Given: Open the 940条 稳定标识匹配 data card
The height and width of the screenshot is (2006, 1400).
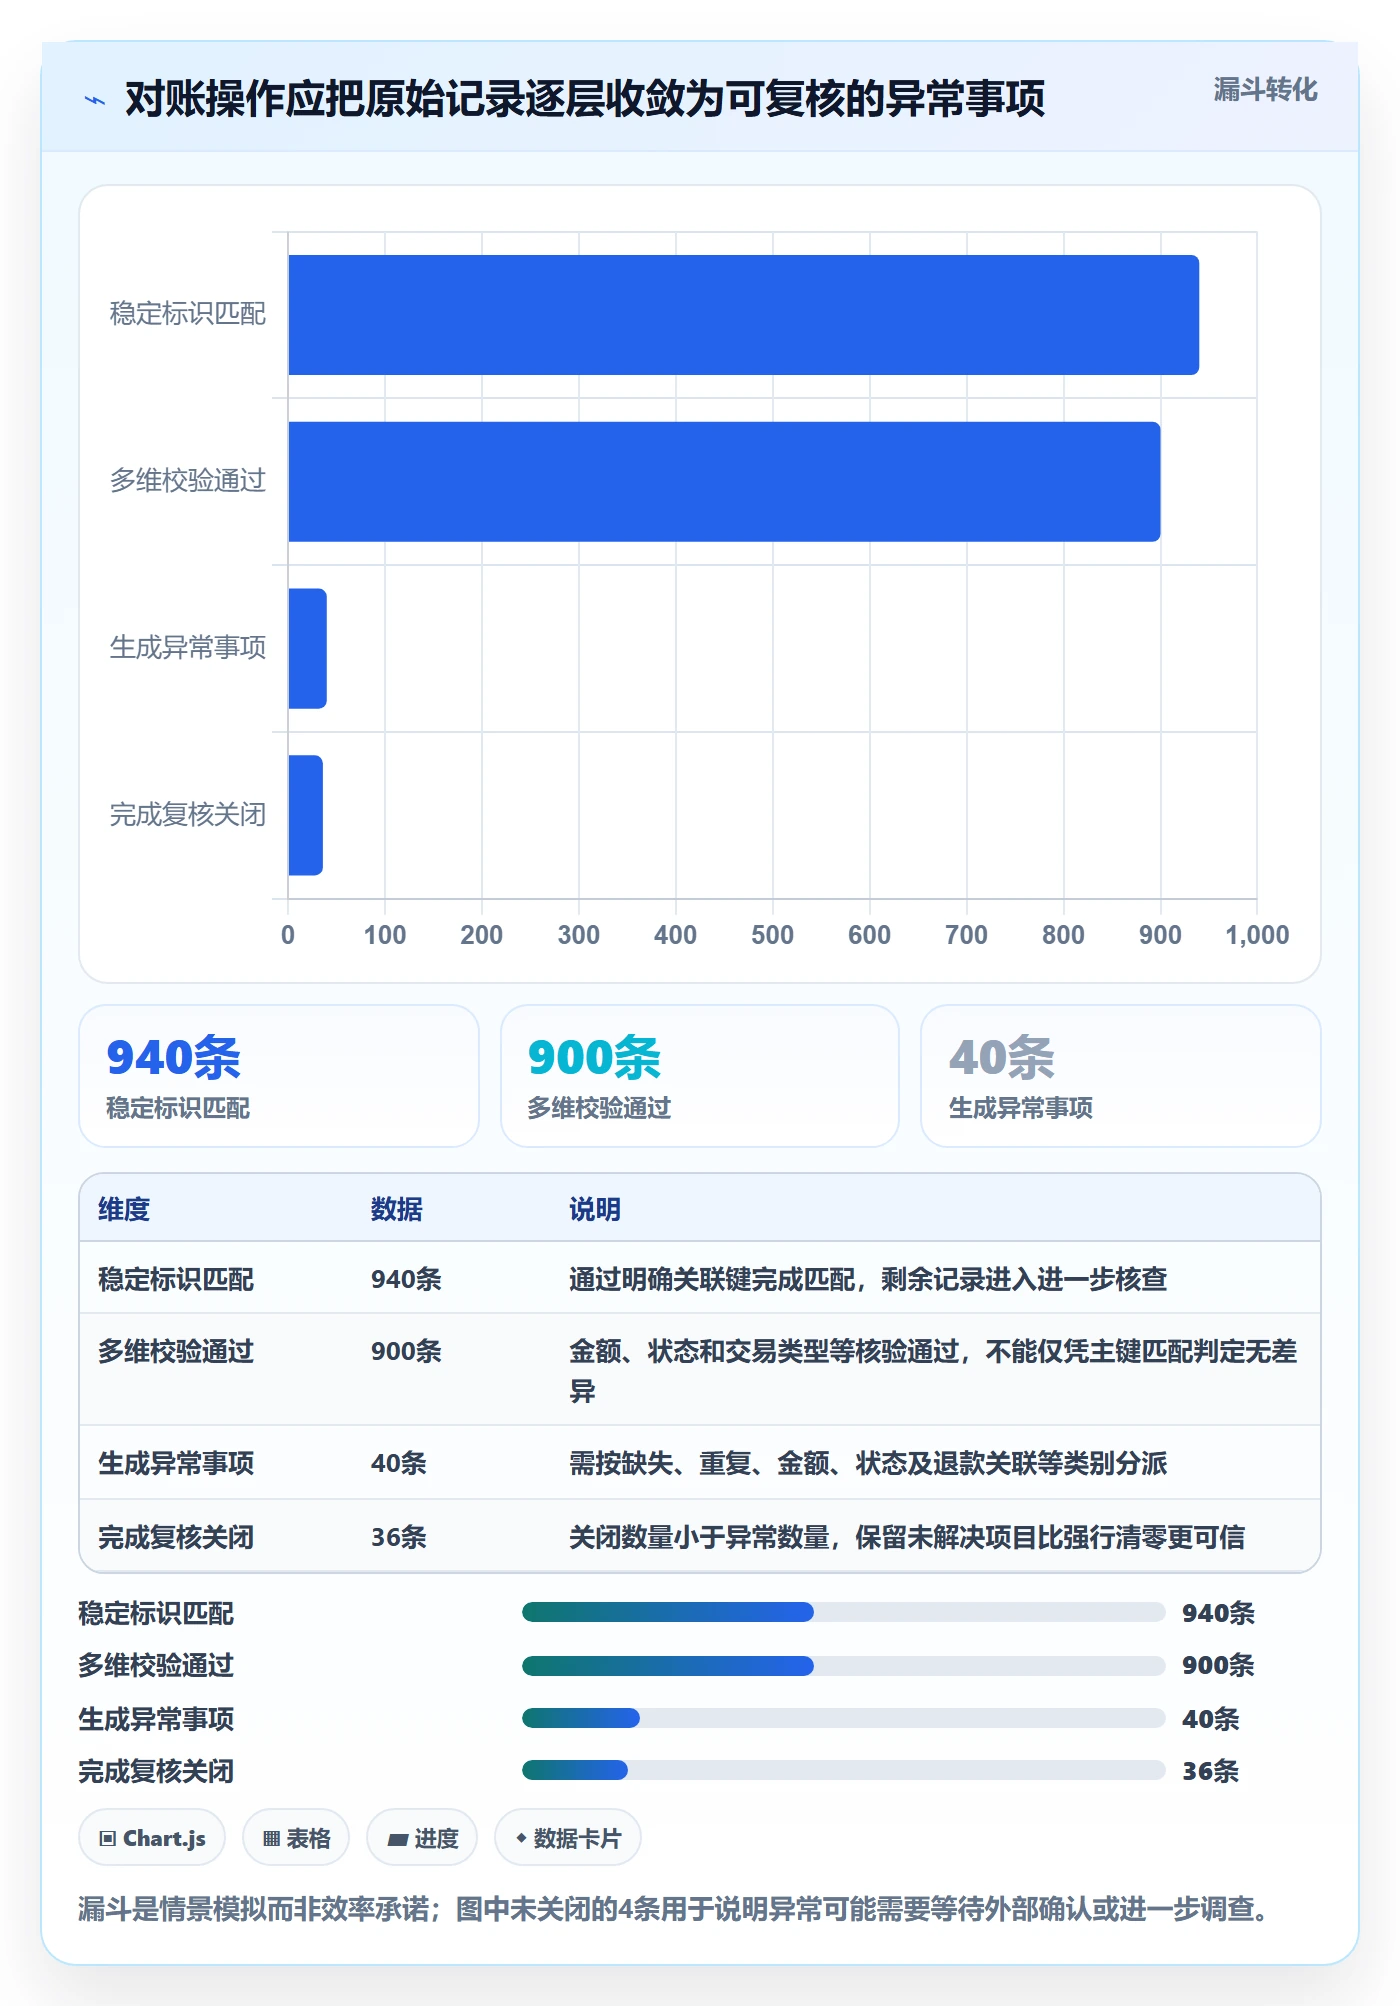Looking at the screenshot, I should (x=279, y=1076).
